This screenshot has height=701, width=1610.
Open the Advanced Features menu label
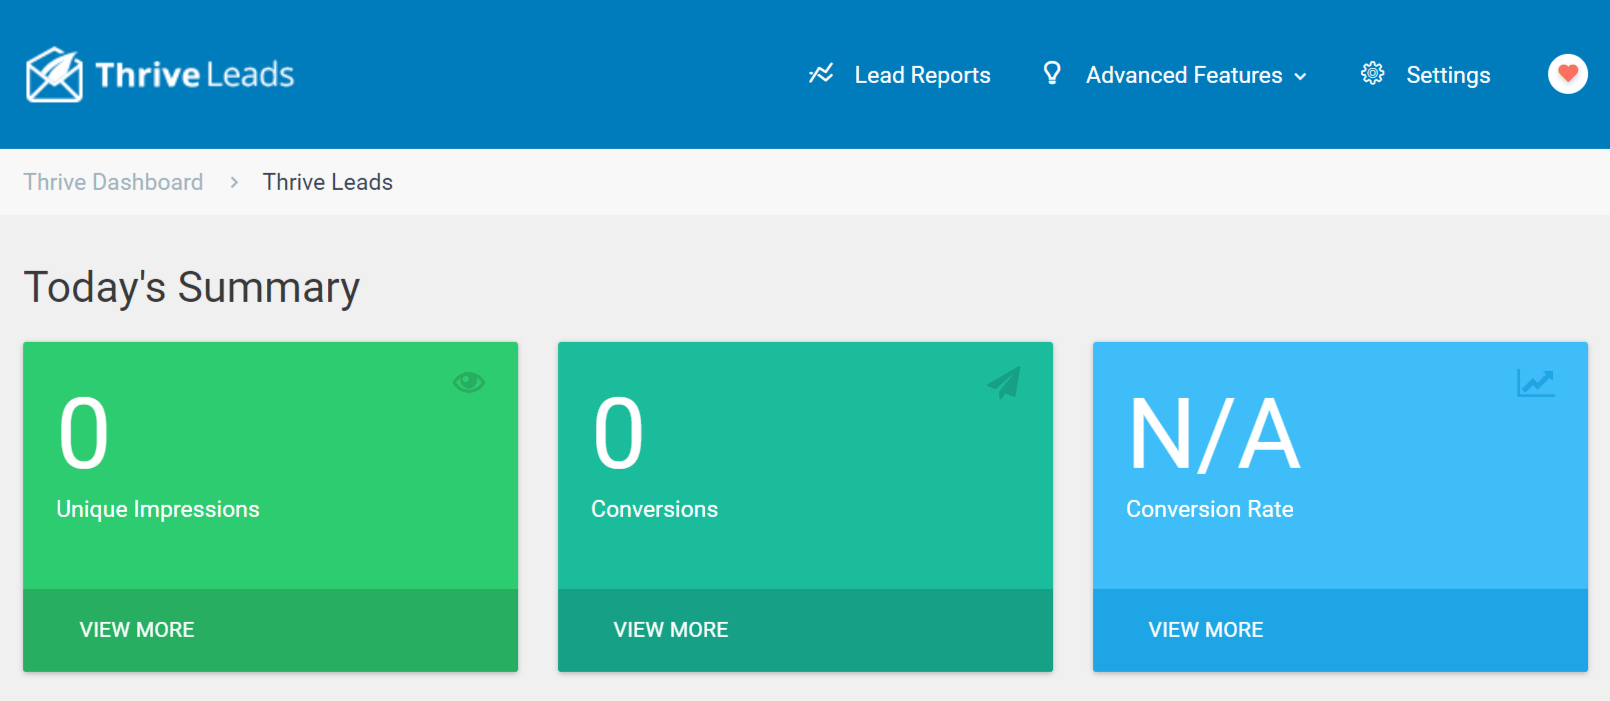click(1184, 75)
